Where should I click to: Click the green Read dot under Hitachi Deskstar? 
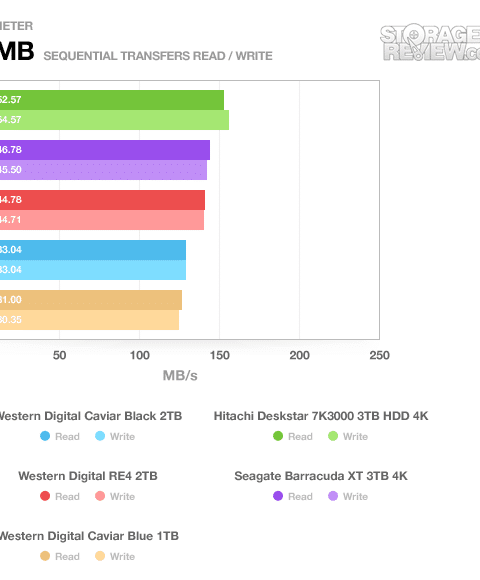point(278,436)
